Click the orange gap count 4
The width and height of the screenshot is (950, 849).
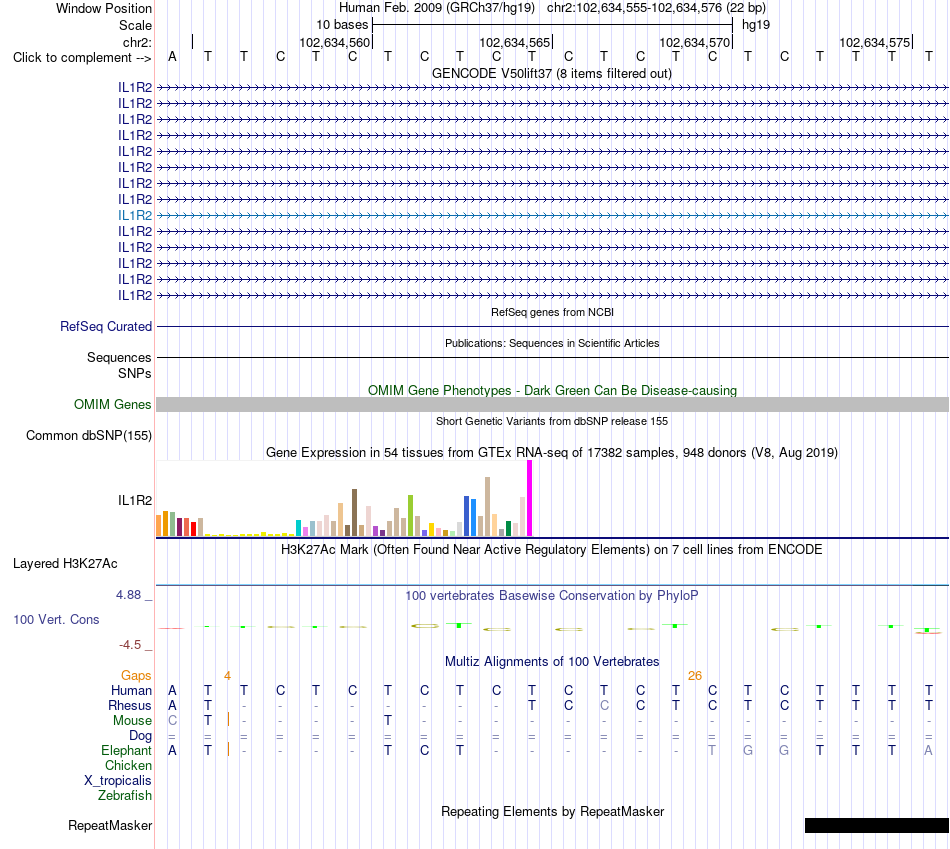[227, 676]
